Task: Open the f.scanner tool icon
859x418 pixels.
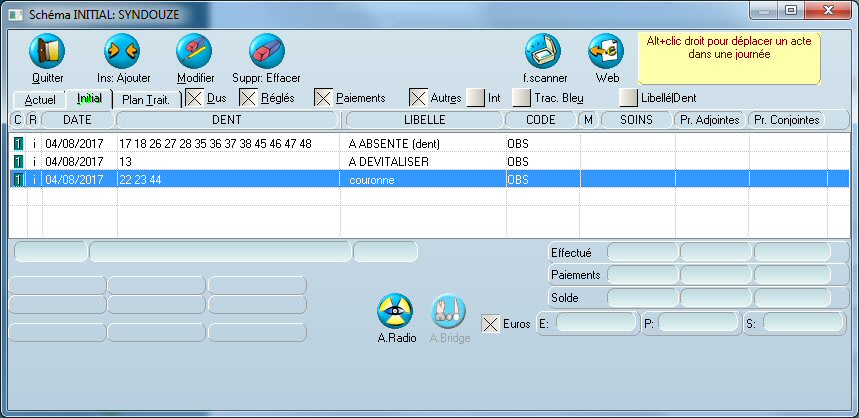Action: [543, 51]
